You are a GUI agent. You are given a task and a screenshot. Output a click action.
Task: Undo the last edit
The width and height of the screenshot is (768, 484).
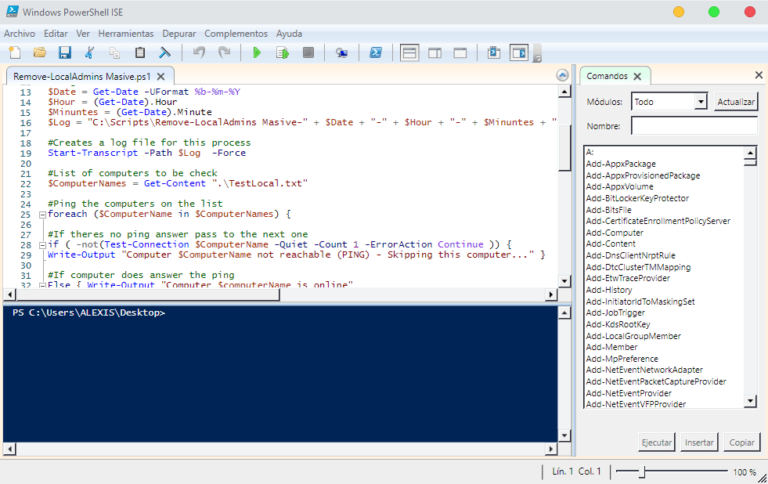[x=199, y=52]
